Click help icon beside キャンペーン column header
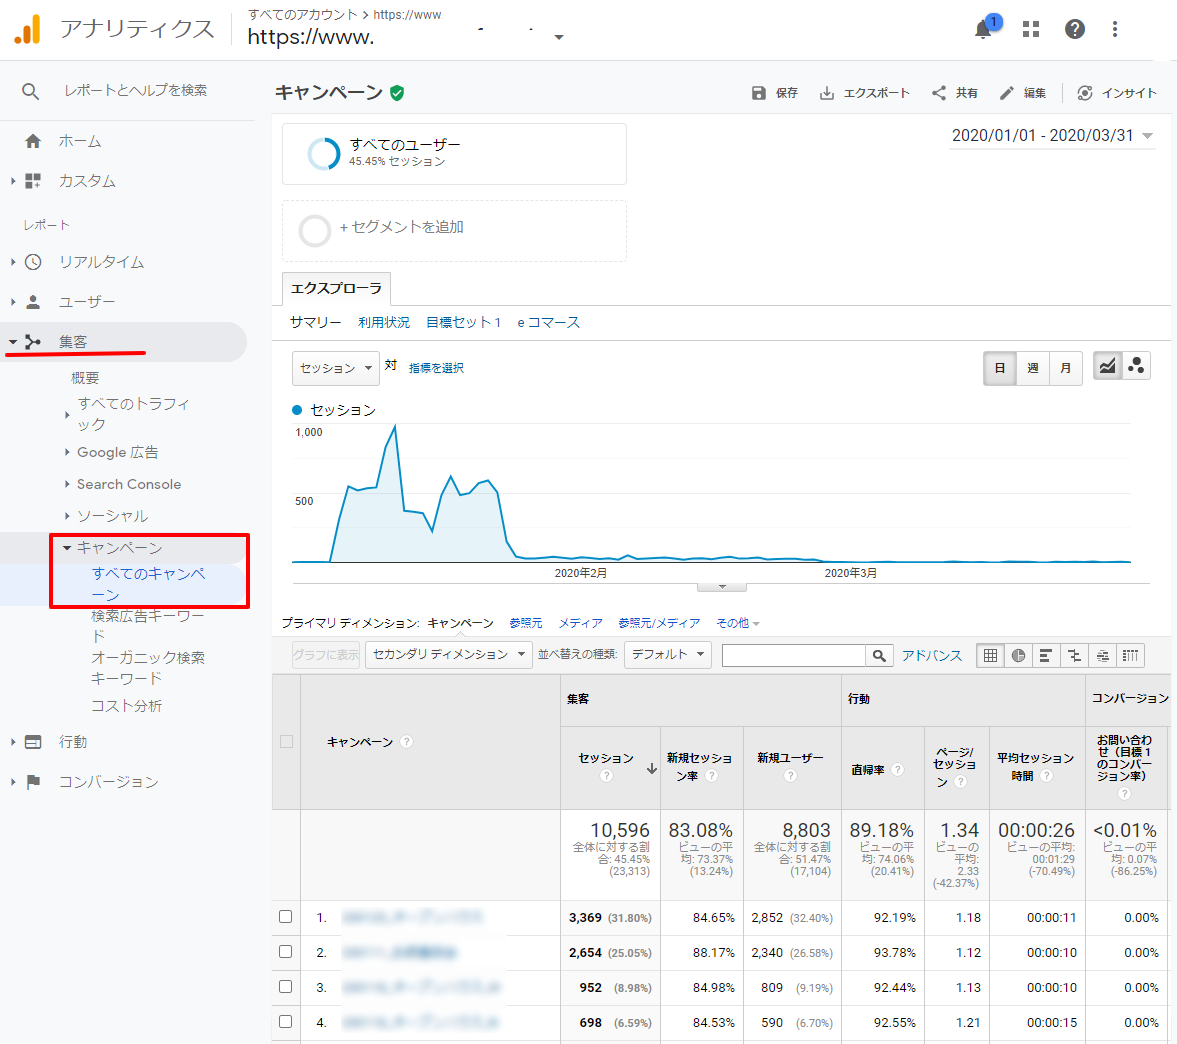 click(406, 742)
